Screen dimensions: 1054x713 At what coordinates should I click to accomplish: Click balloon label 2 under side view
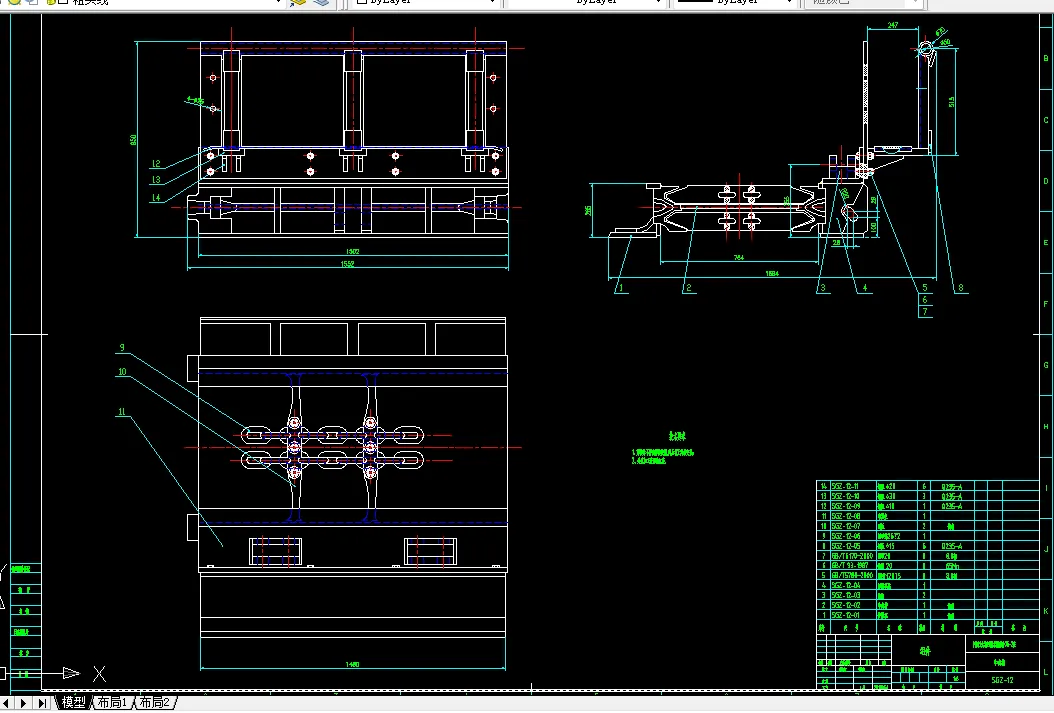coord(688,288)
